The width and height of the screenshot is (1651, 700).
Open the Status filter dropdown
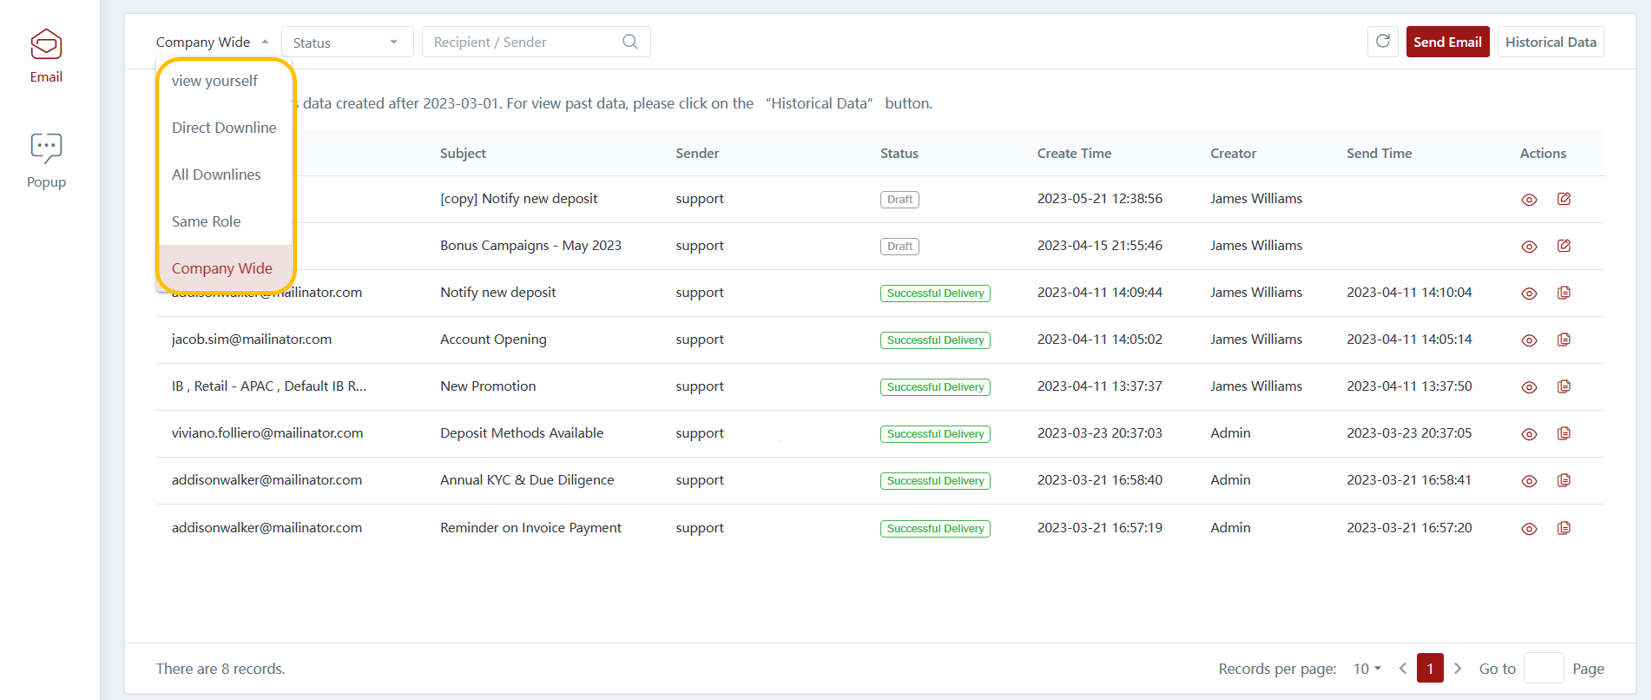[x=346, y=42]
